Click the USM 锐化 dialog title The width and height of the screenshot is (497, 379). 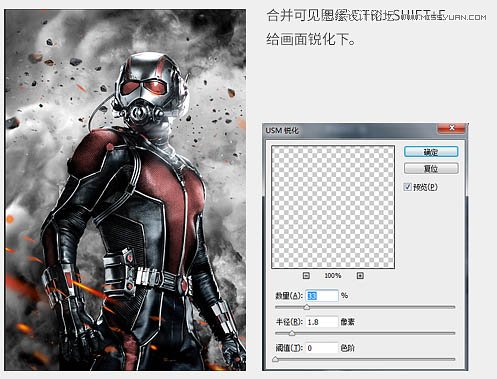[x=282, y=131]
